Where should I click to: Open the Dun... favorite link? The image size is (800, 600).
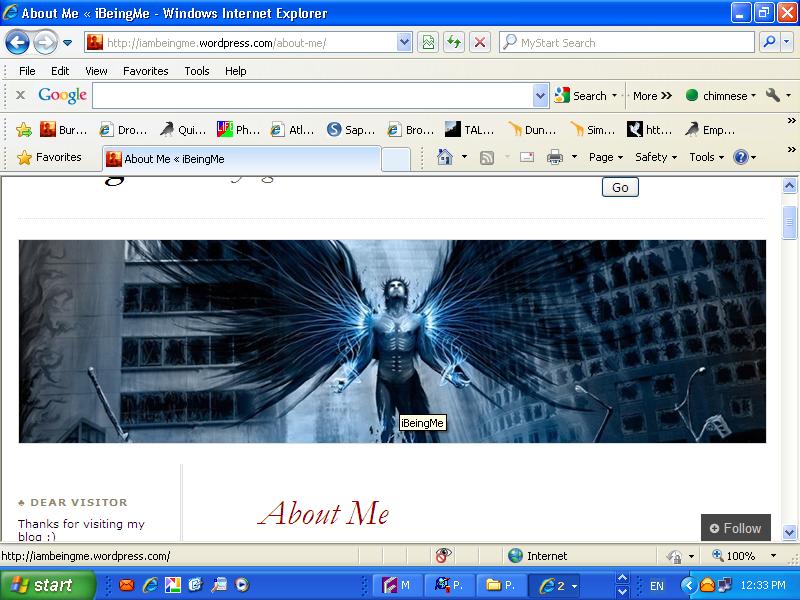tap(533, 130)
